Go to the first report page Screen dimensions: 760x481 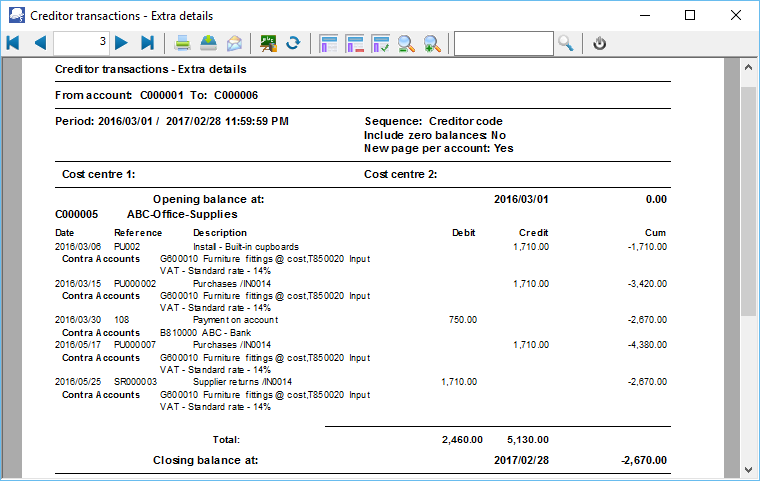pyautogui.click(x=13, y=43)
